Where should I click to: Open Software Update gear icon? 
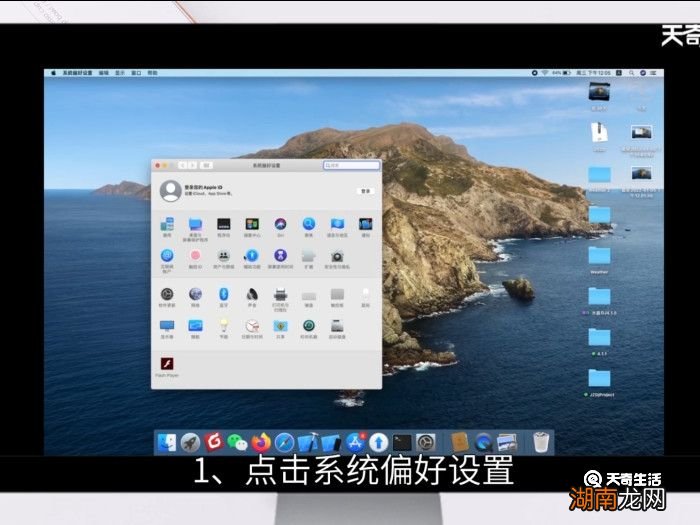click(x=167, y=294)
